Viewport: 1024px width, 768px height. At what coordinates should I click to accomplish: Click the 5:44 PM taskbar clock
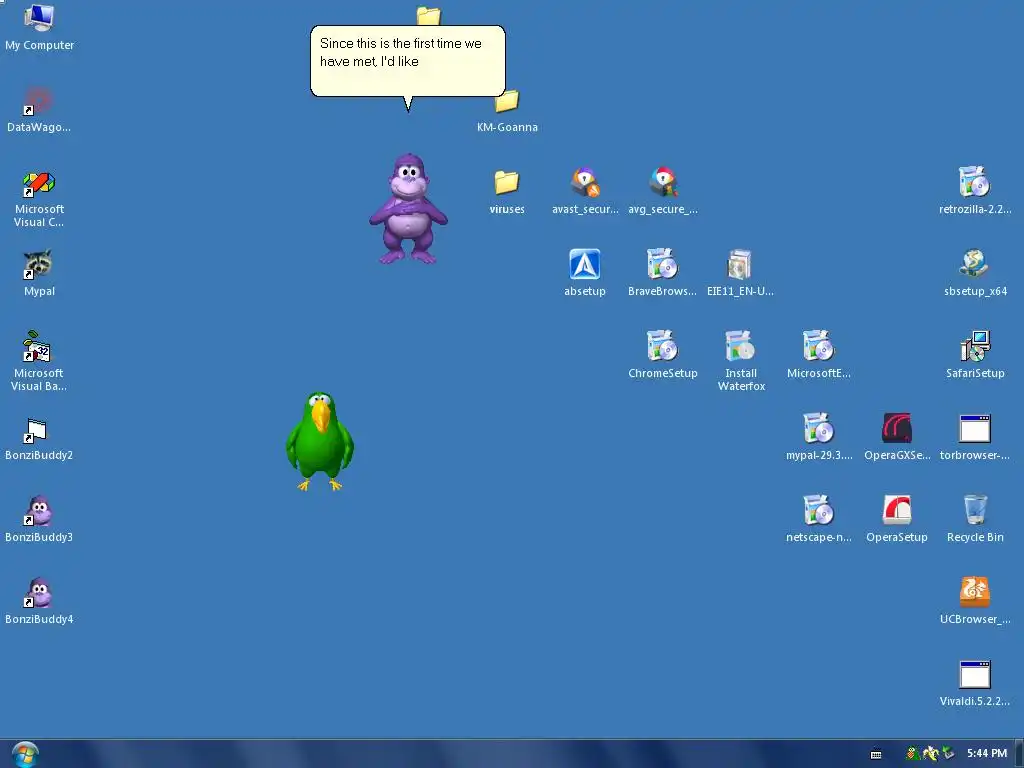coord(987,754)
